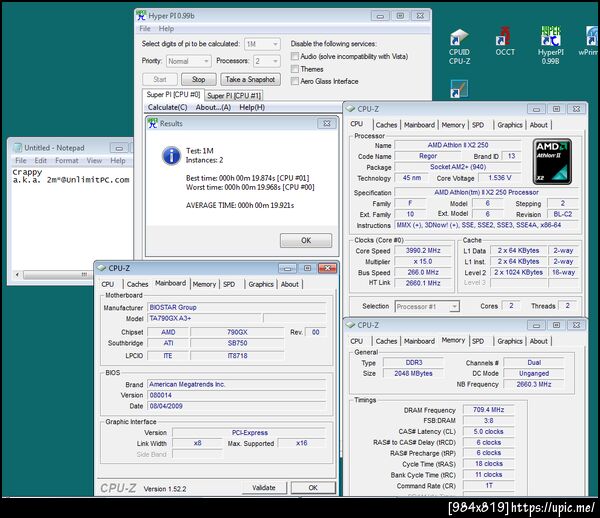The height and width of the screenshot is (518, 600).
Task: Close the CPU-Z Mainboard window
Action: point(327,268)
